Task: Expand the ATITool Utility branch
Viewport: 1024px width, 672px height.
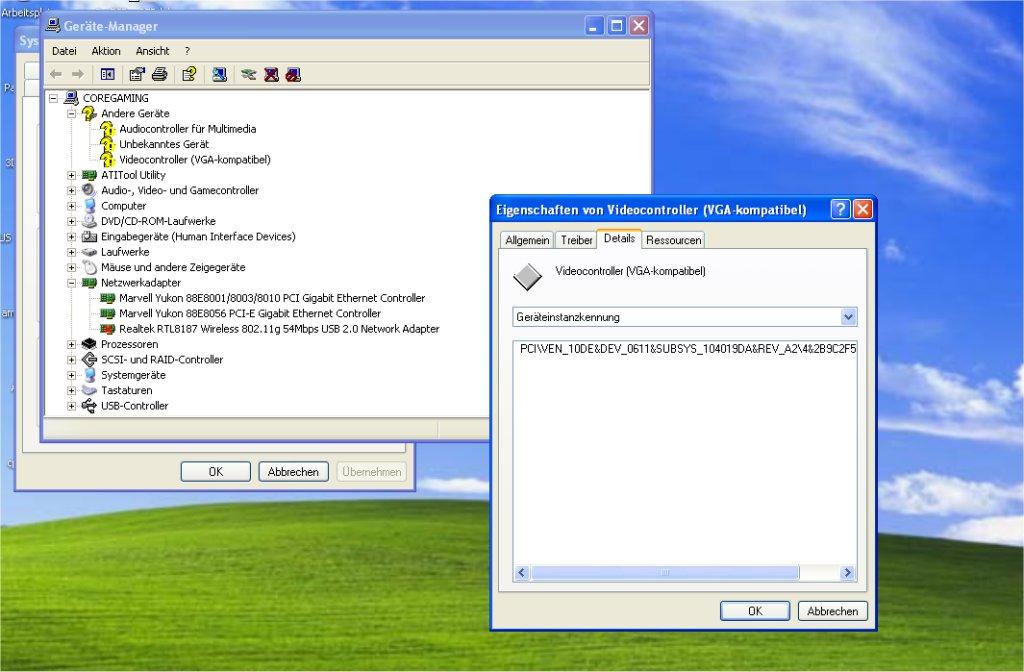Action: (71, 175)
